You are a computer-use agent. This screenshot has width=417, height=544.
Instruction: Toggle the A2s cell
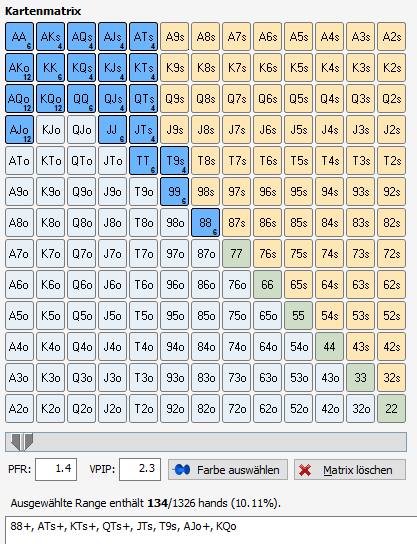(391, 36)
